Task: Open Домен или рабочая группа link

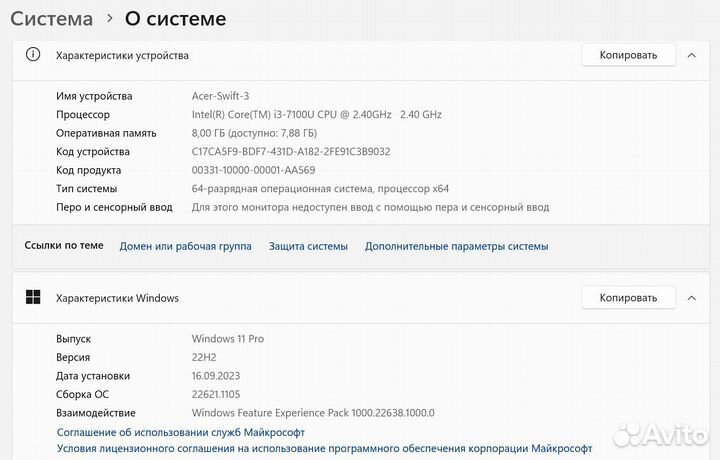Action: point(186,246)
